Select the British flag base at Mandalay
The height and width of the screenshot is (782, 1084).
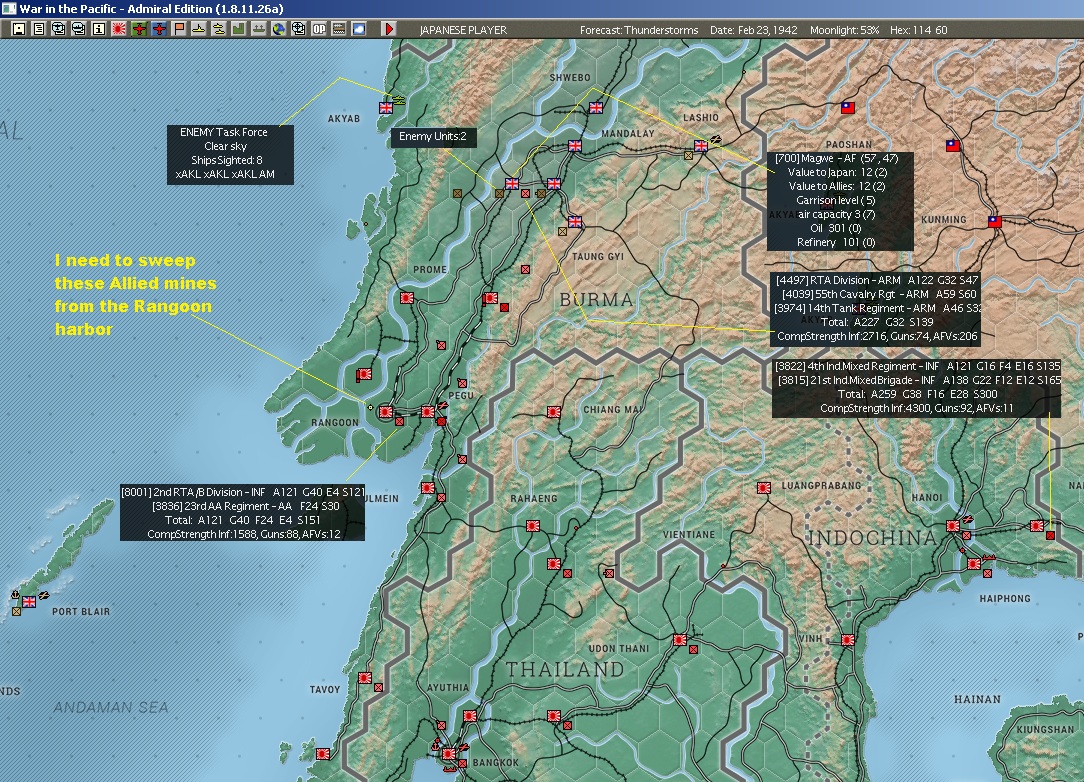click(574, 146)
